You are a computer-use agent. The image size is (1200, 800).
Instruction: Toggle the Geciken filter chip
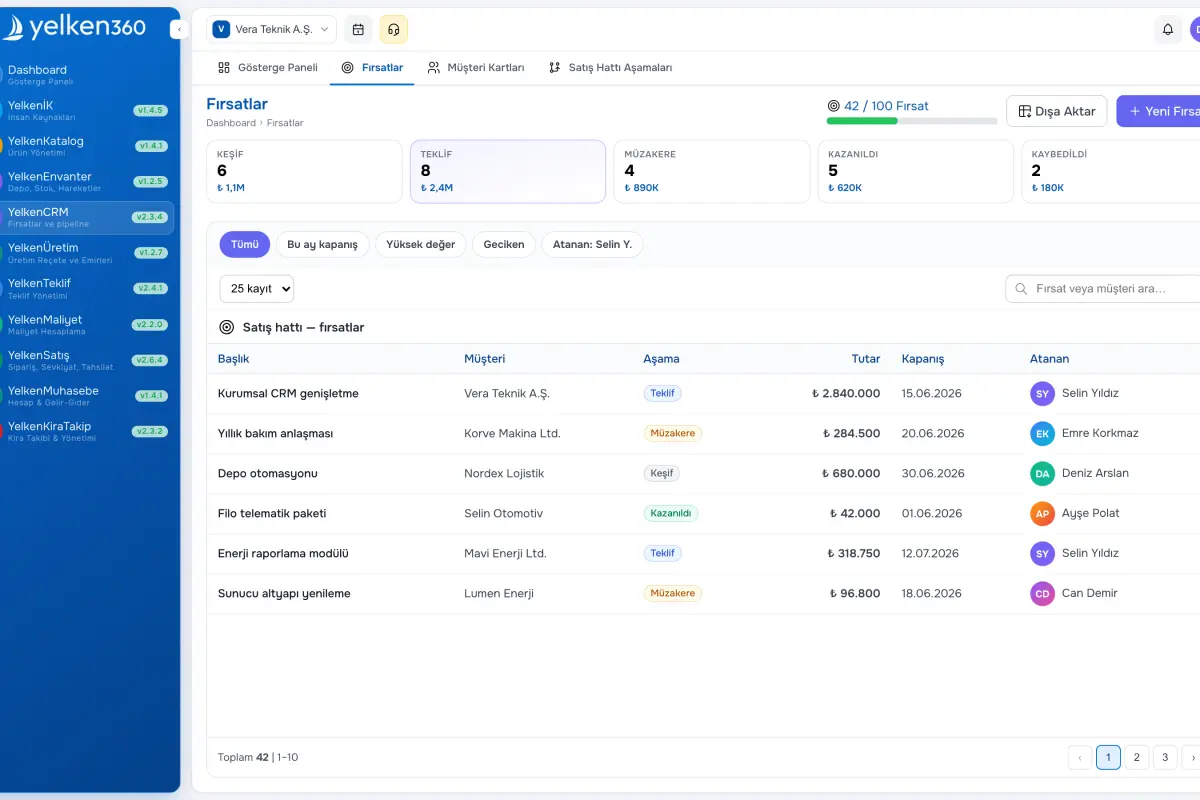point(504,244)
